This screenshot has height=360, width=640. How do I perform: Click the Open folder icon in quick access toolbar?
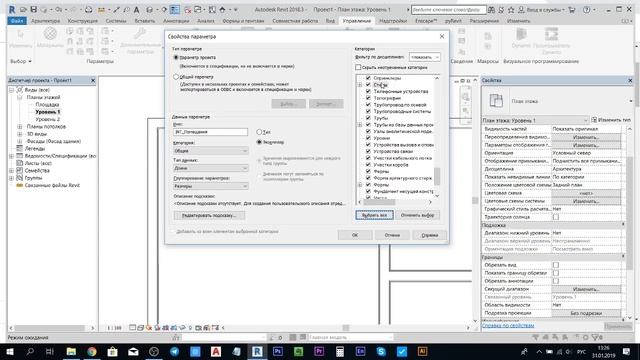tap(24, 9)
